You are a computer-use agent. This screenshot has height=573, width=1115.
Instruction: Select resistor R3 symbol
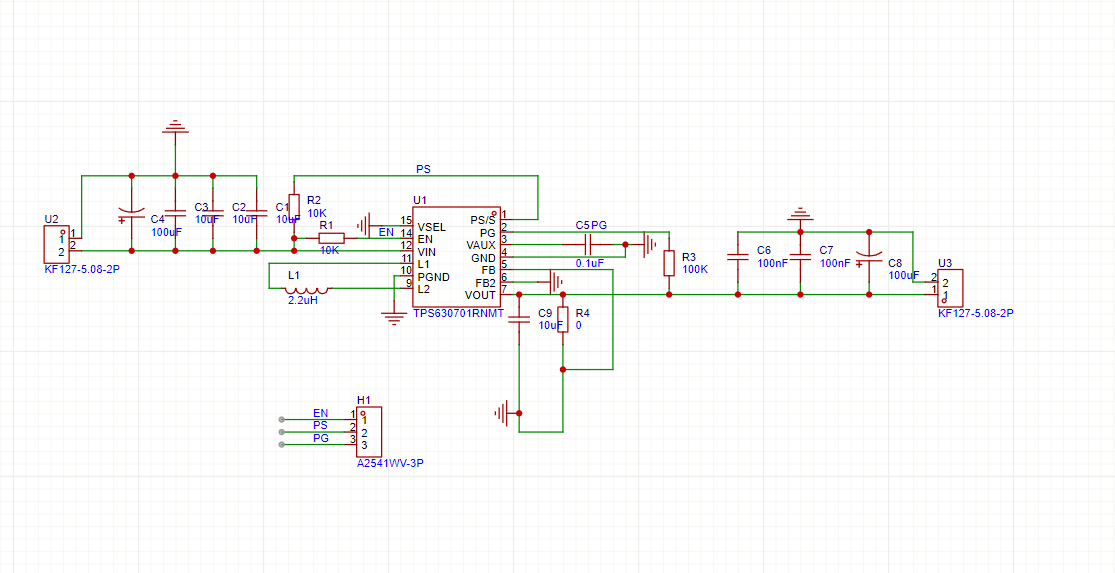pyautogui.click(x=669, y=263)
